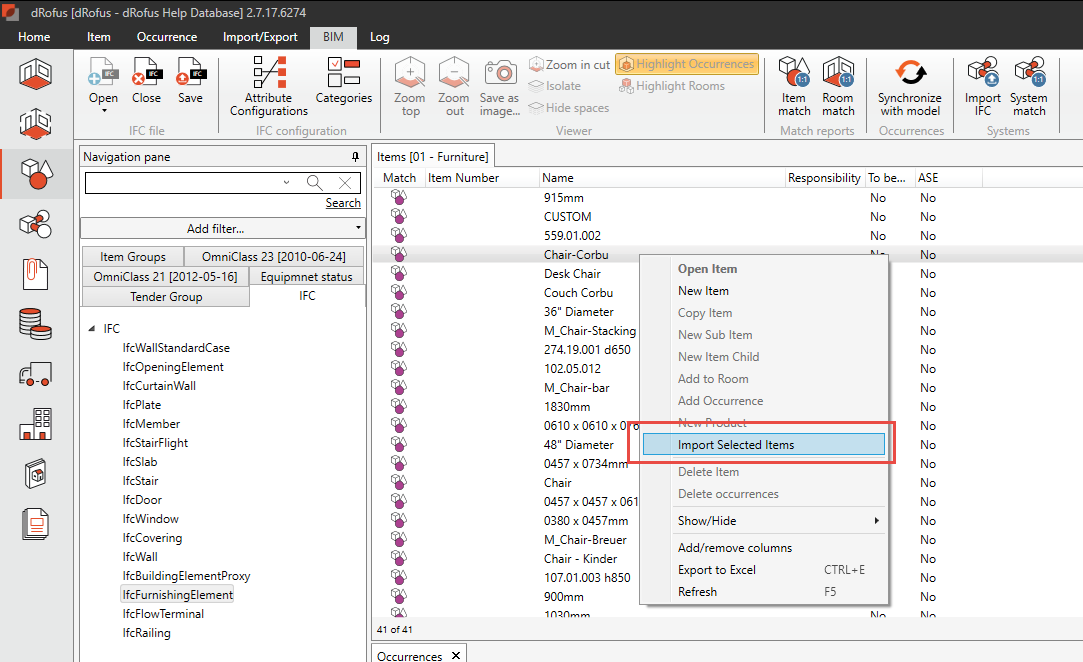Click the System match icon

(x=1028, y=85)
